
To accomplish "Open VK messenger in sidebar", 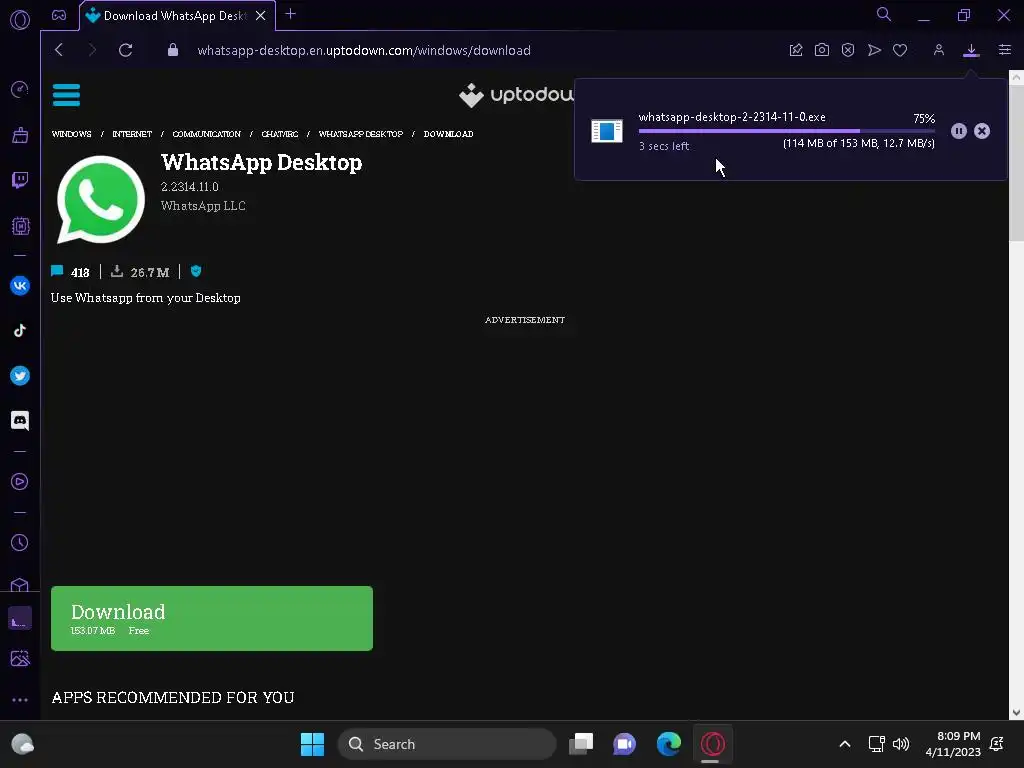I will pos(20,285).
